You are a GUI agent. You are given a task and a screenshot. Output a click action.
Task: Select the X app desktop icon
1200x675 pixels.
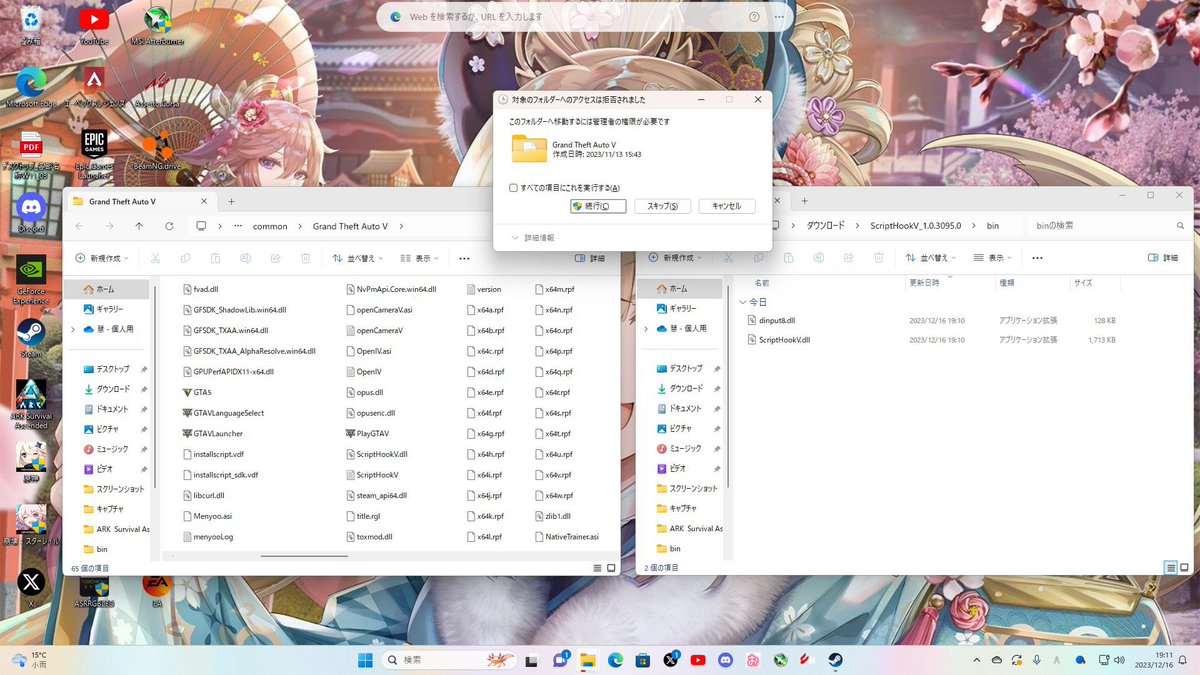(31, 586)
